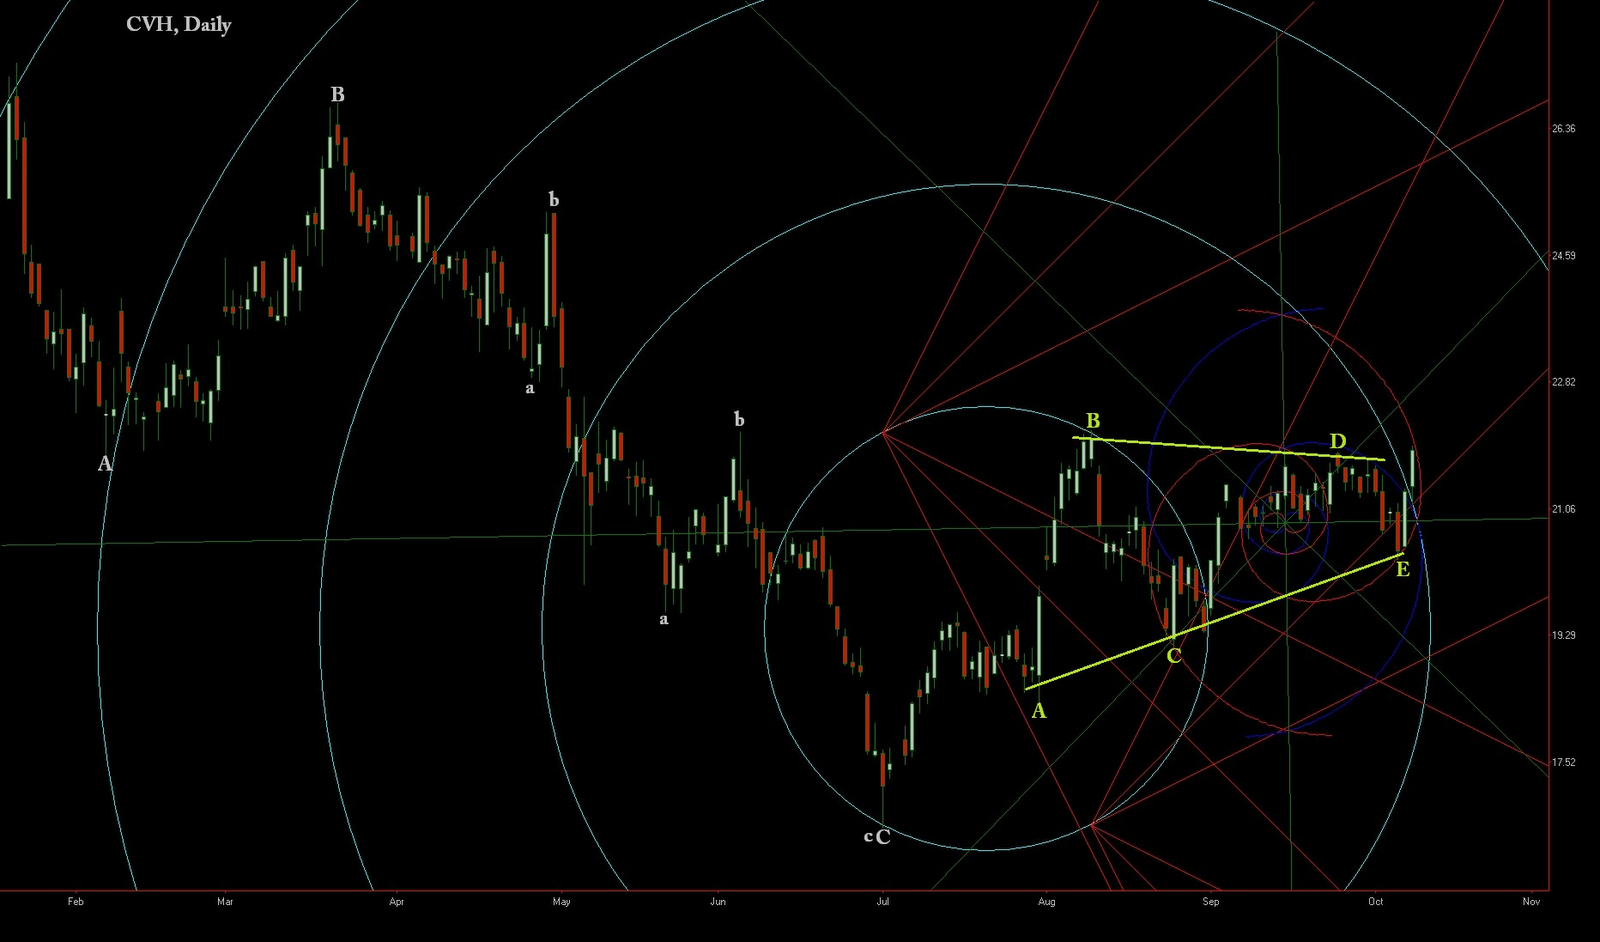Select lowercase a label below the early-May low
This screenshot has width=1600, height=942.
pyautogui.click(x=530, y=388)
